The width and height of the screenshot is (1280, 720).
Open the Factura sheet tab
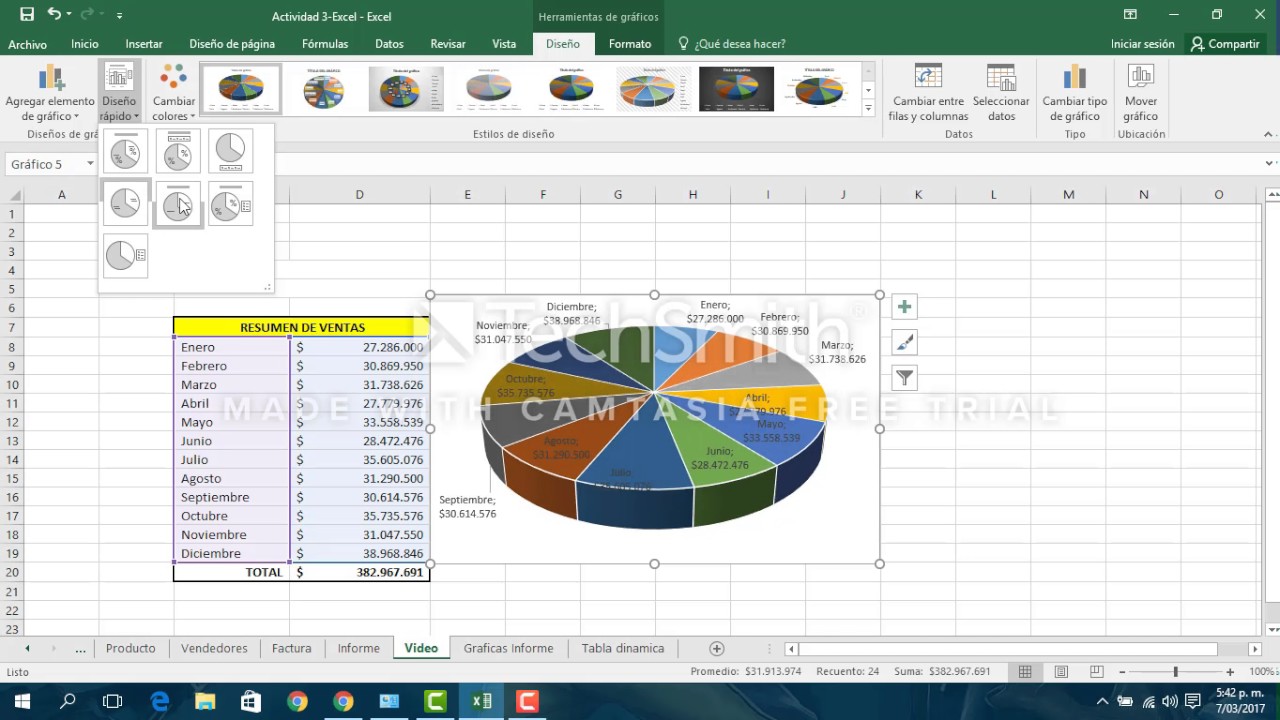pyautogui.click(x=292, y=648)
